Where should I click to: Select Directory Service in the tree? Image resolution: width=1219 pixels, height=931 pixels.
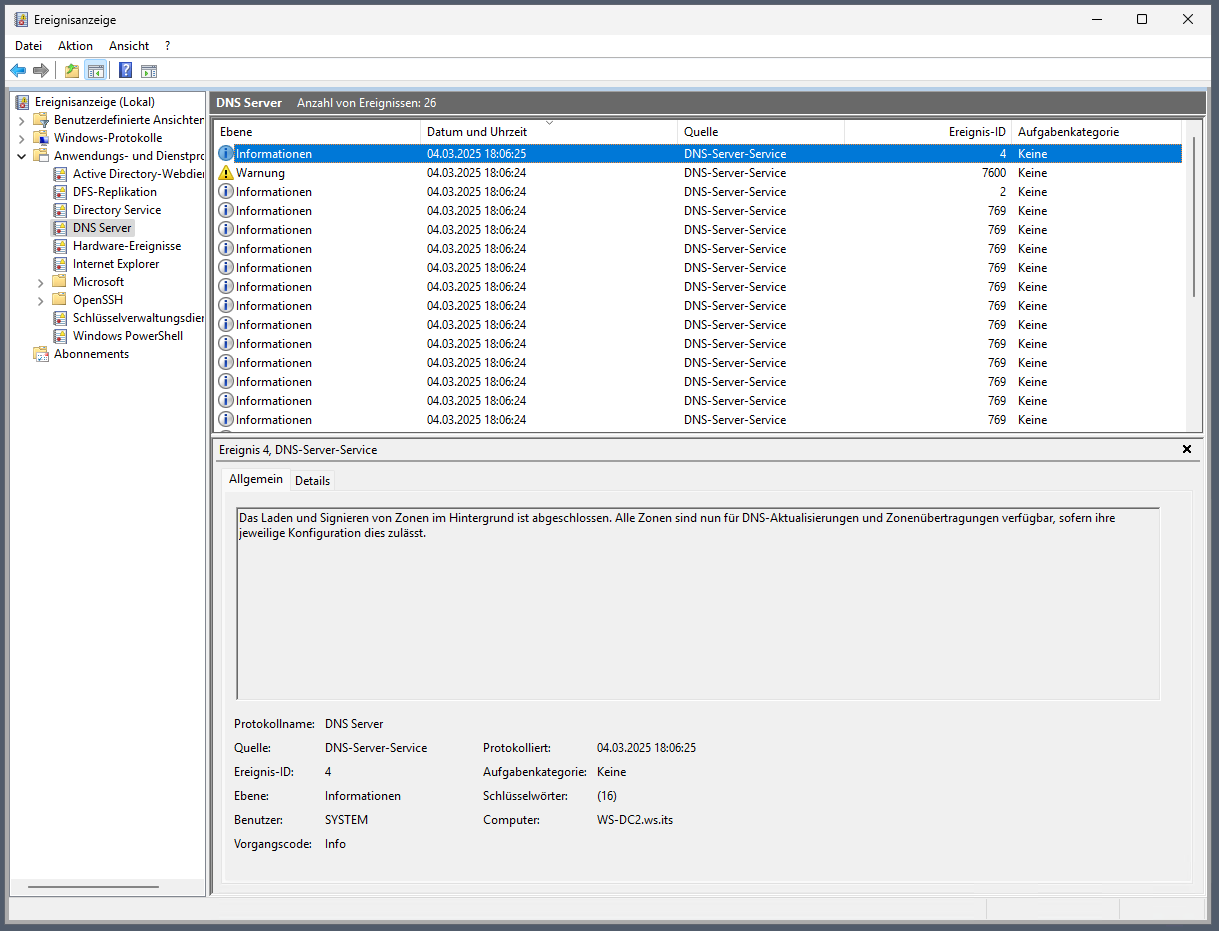tap(117, 210)
